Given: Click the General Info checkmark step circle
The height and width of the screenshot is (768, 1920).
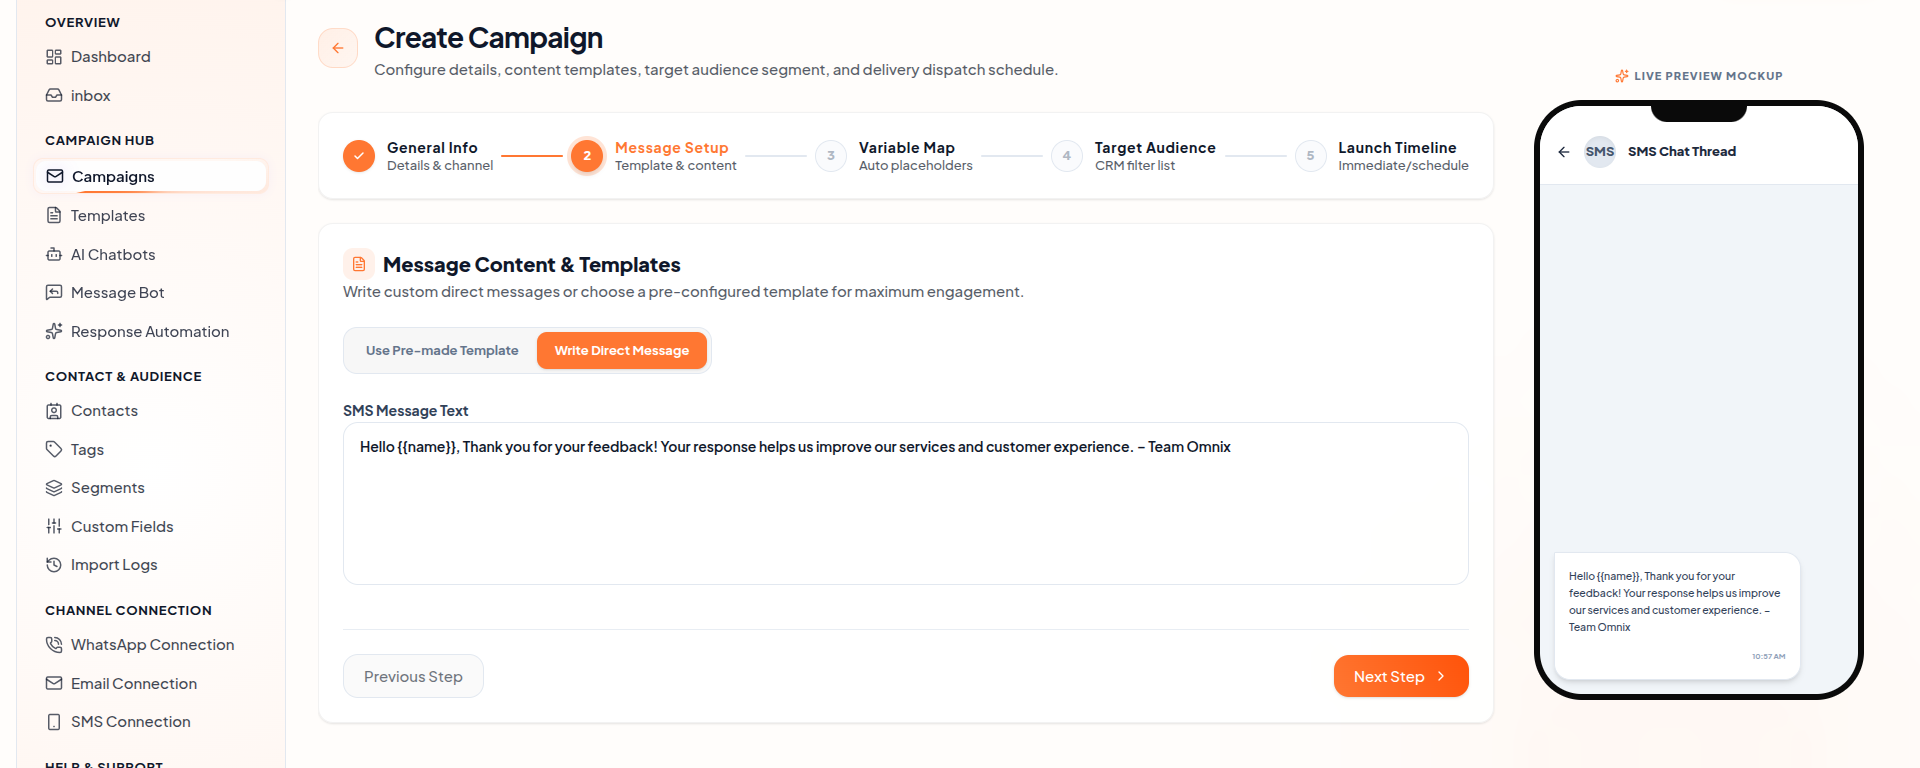Looking at the screenshot, I should click(359, 156).
